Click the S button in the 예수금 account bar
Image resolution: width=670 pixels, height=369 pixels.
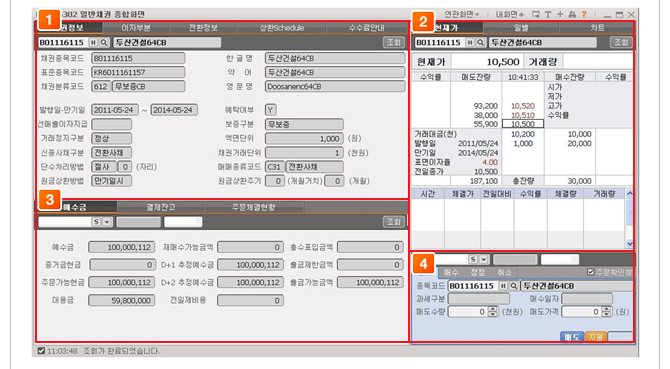[96, 222]
